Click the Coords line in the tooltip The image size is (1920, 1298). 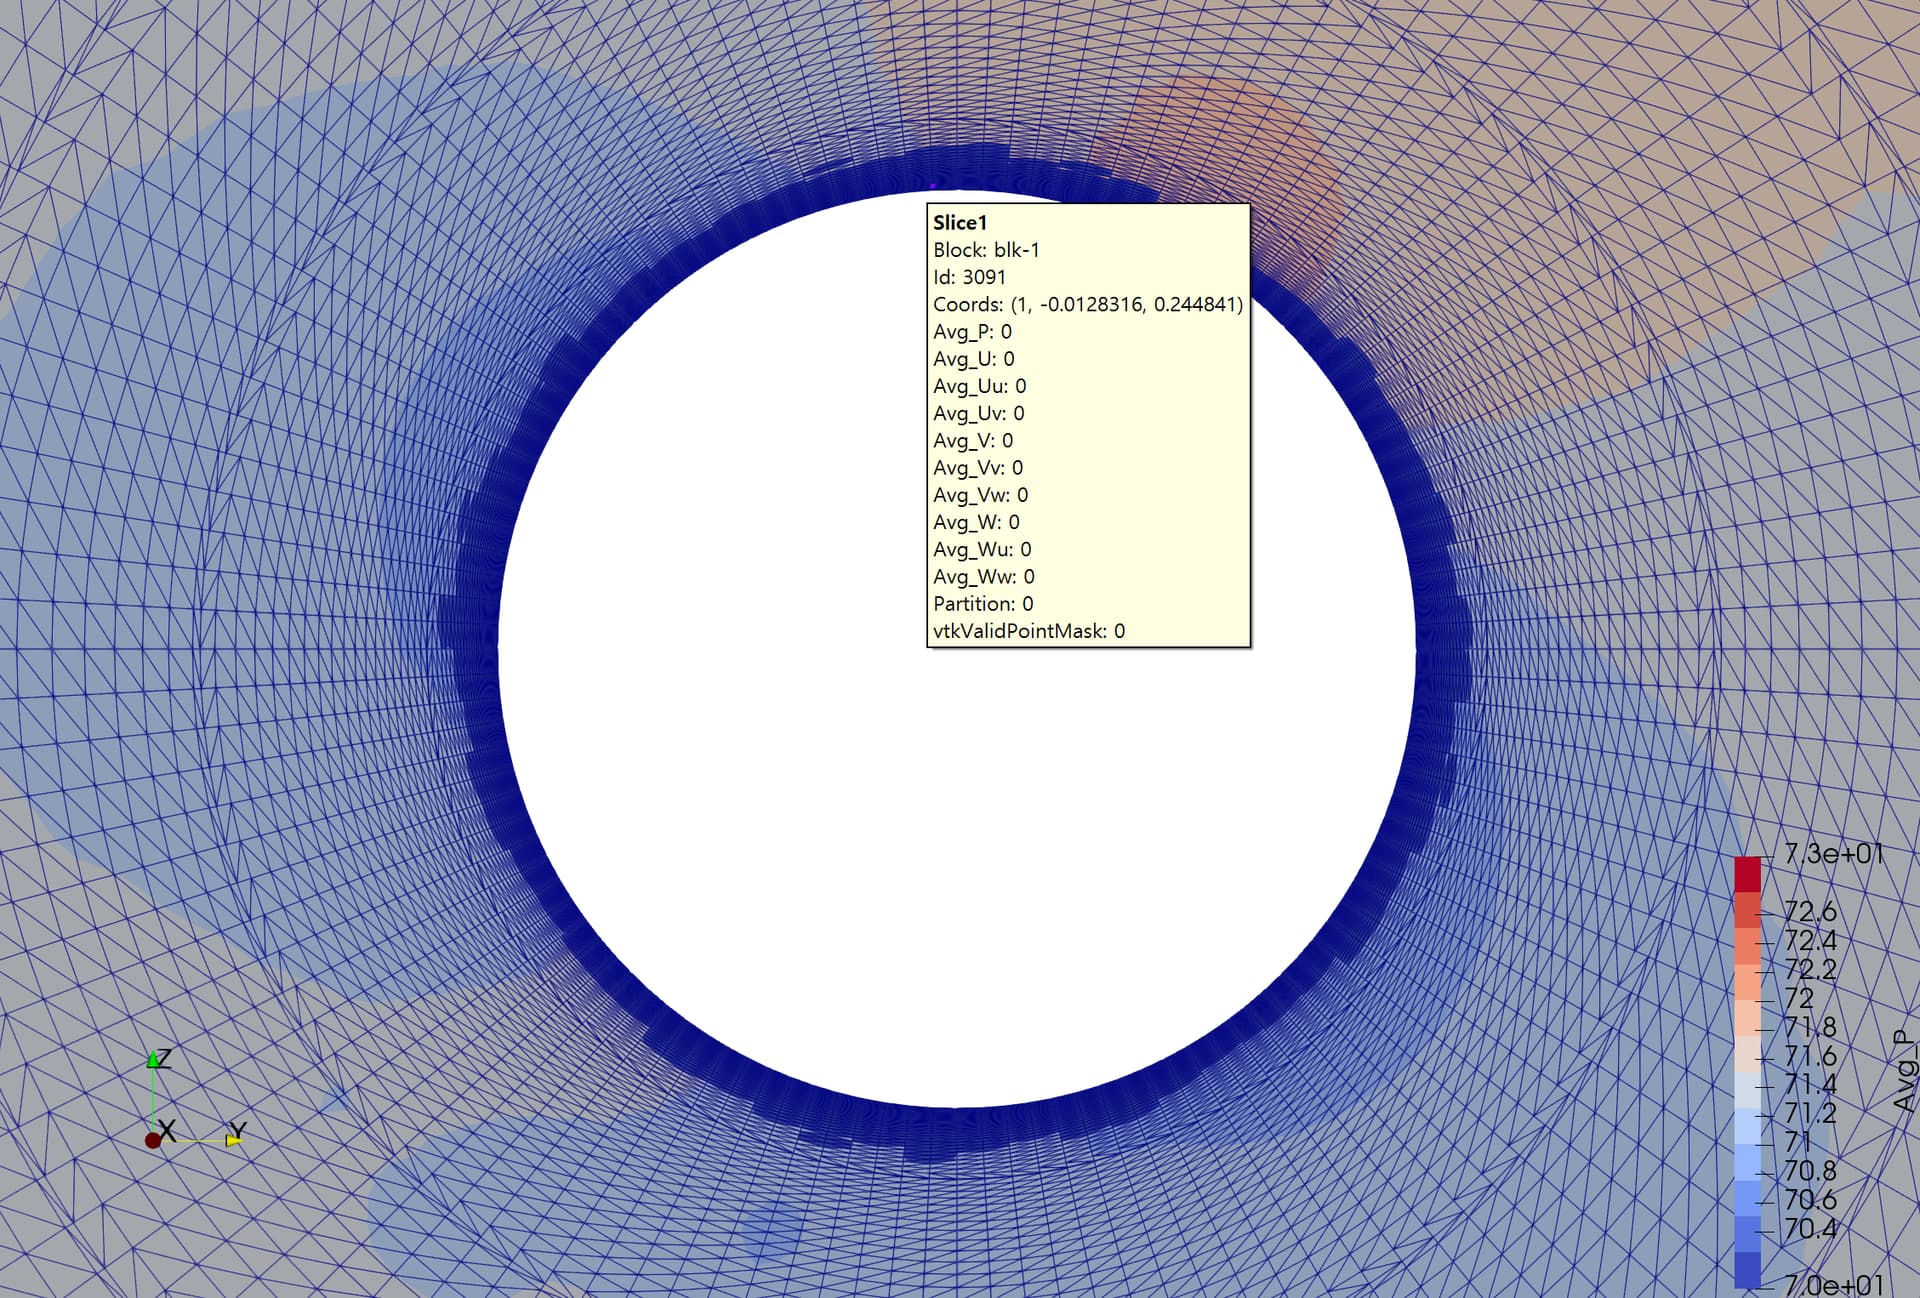click(1087, 304)
